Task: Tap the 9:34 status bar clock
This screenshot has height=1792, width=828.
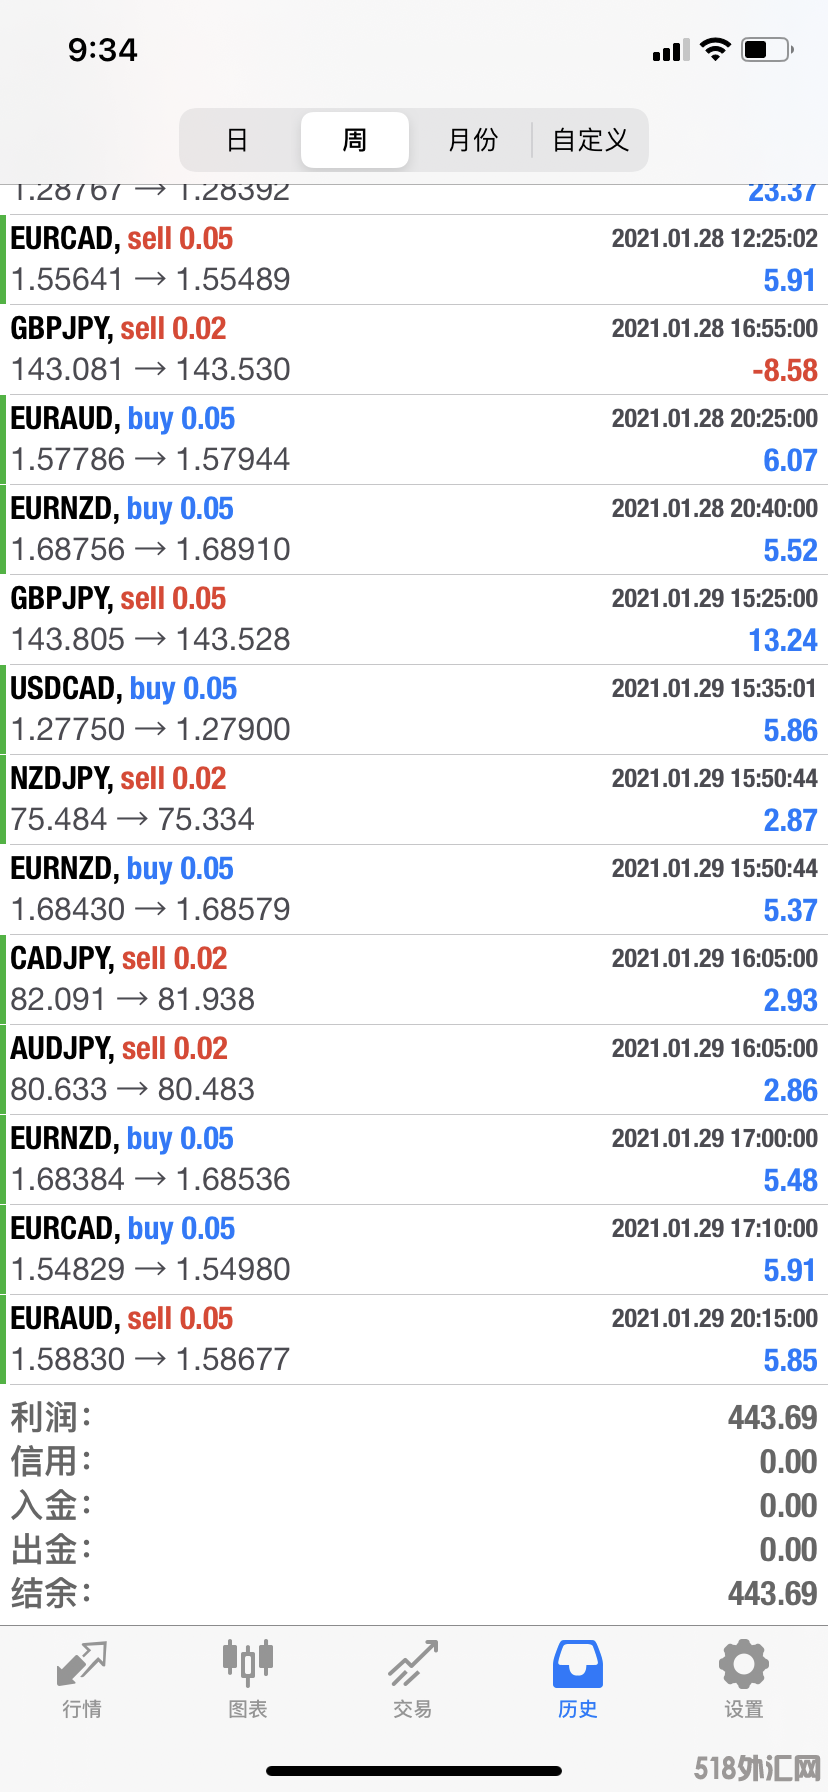Action: pos(103,50)
